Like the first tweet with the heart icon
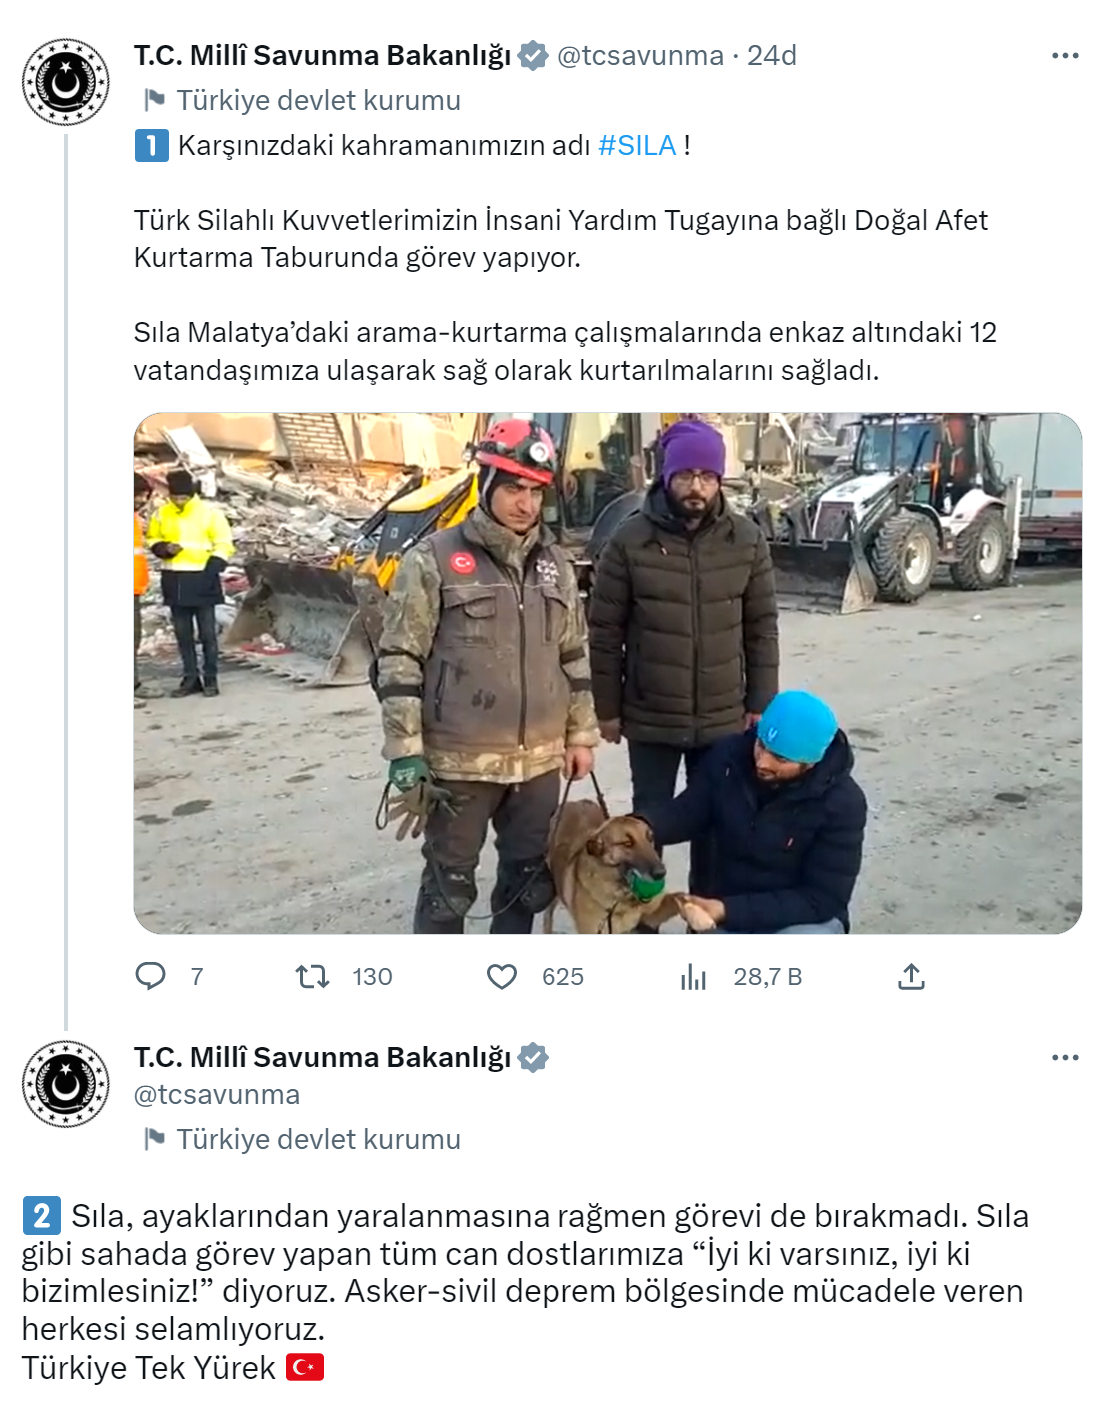The width and height of the screenshot is (1105, 1407). pyautogui.click(x=502, y=977)
